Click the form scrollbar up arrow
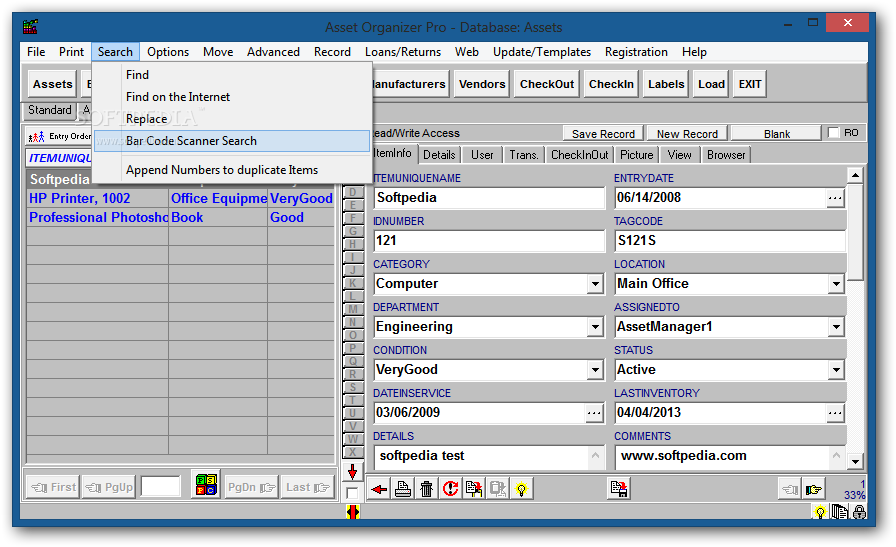Screen dimensions: 896x547 (x=855, y=175)
